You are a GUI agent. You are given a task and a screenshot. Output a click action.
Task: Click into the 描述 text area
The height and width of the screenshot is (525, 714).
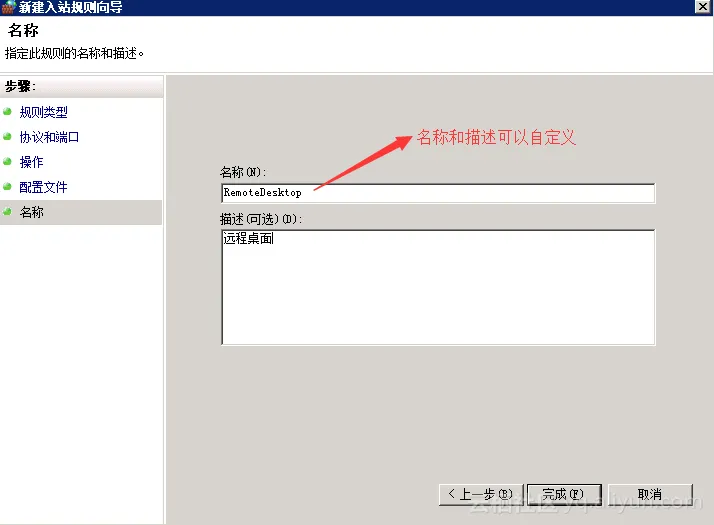[x=438, y=287]
